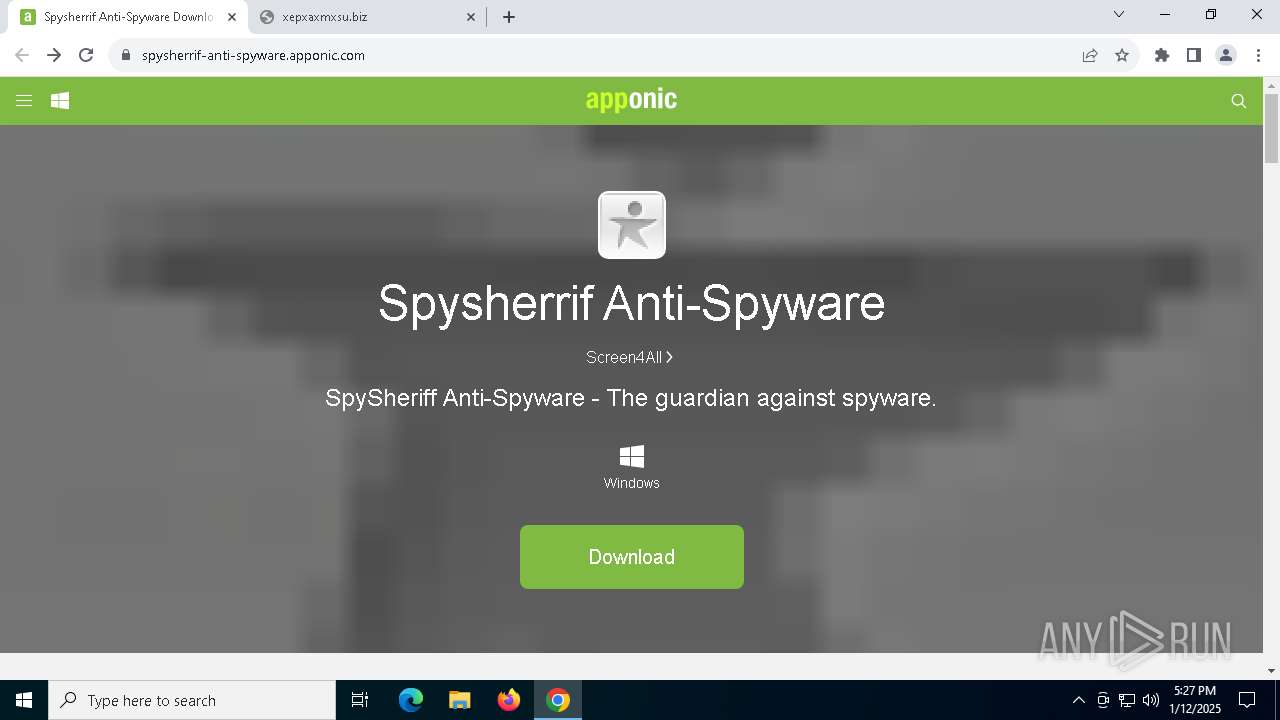This screenshot has height=720, width=1280.
Task: Close the Spysherrif Anti-Spyware tab
Action: pos(232,17)
